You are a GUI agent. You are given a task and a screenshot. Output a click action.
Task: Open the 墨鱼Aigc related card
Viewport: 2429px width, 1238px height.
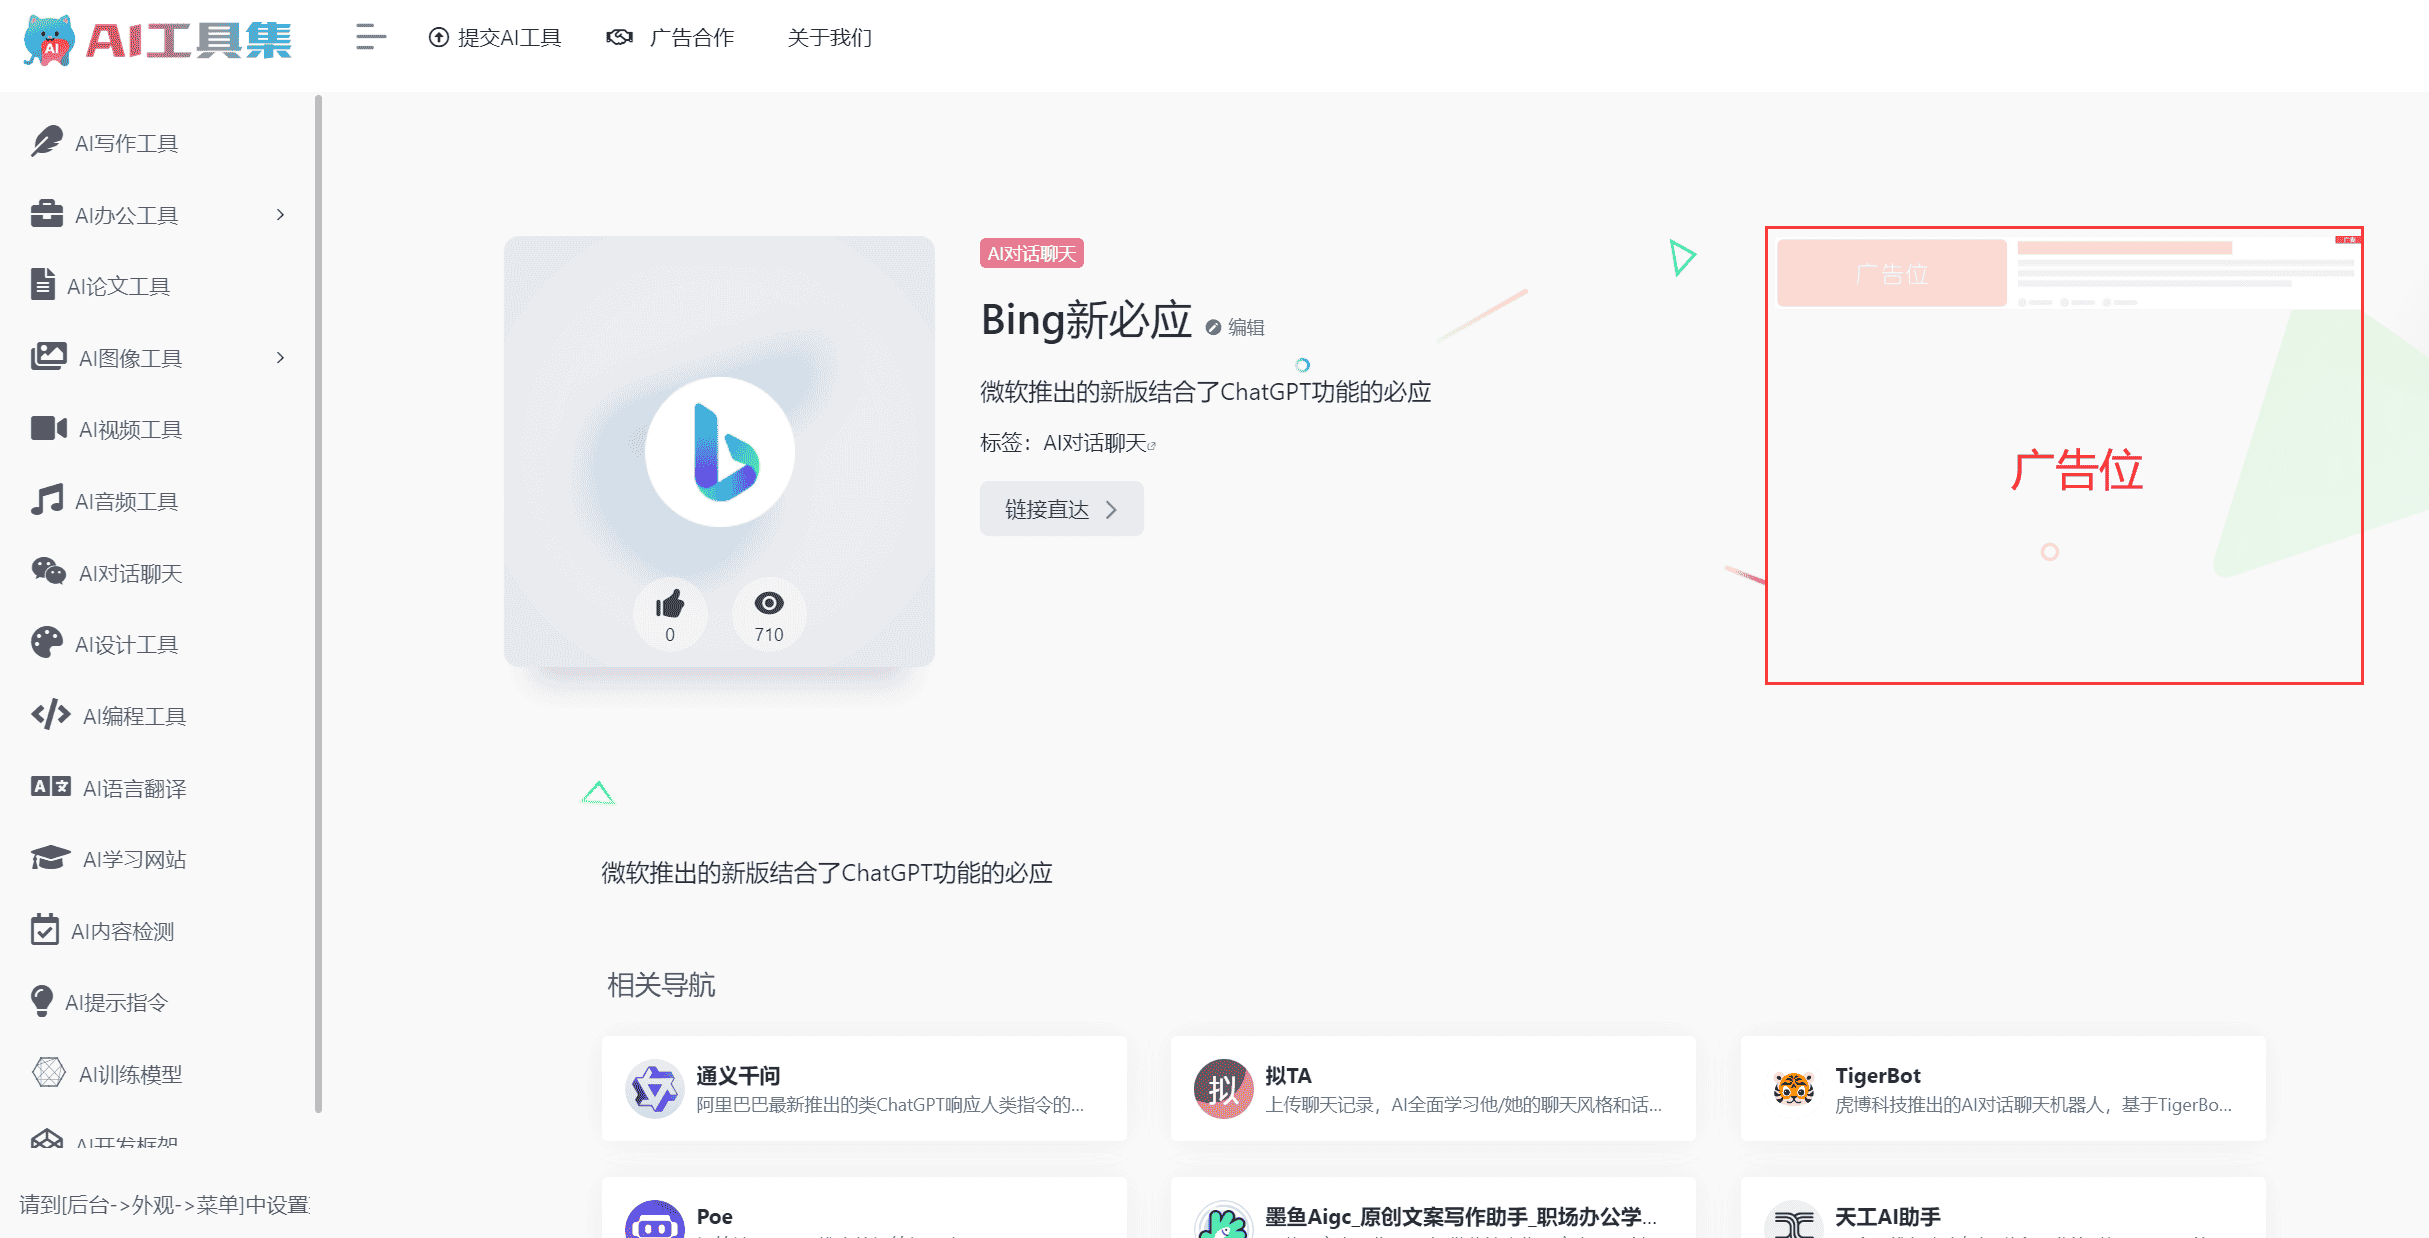pos(1433,1208)
